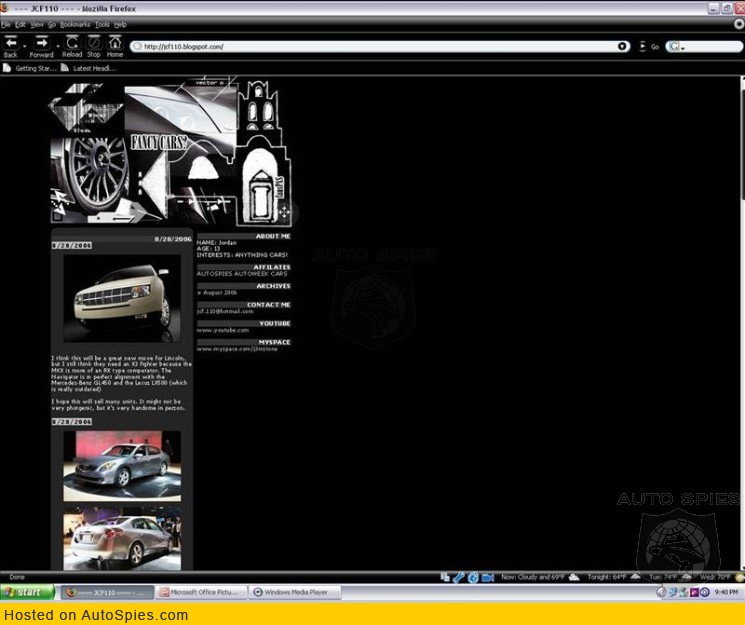This screenshot has width=745, height=625.
Task: Go to the Home page icon
Action: click(115, 43)
